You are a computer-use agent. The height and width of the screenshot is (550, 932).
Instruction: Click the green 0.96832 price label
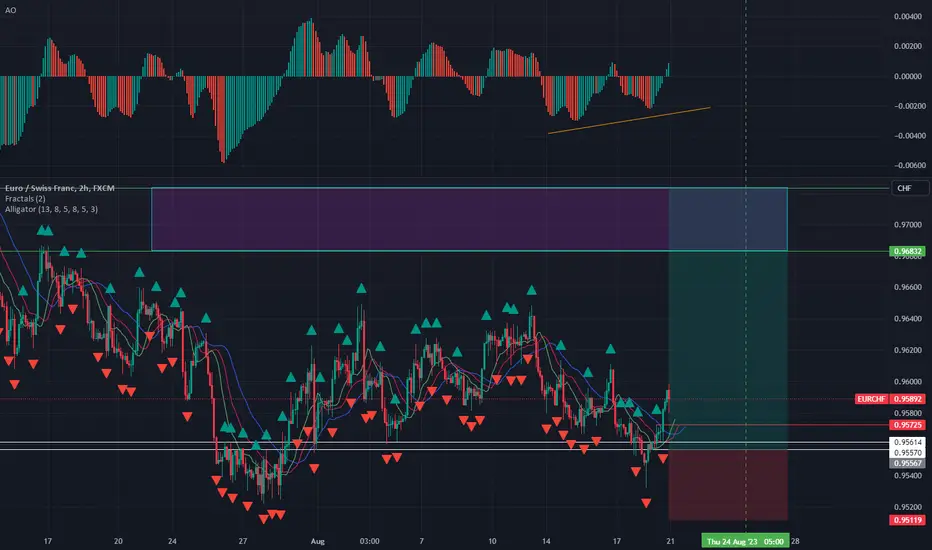tap(907, 252)
